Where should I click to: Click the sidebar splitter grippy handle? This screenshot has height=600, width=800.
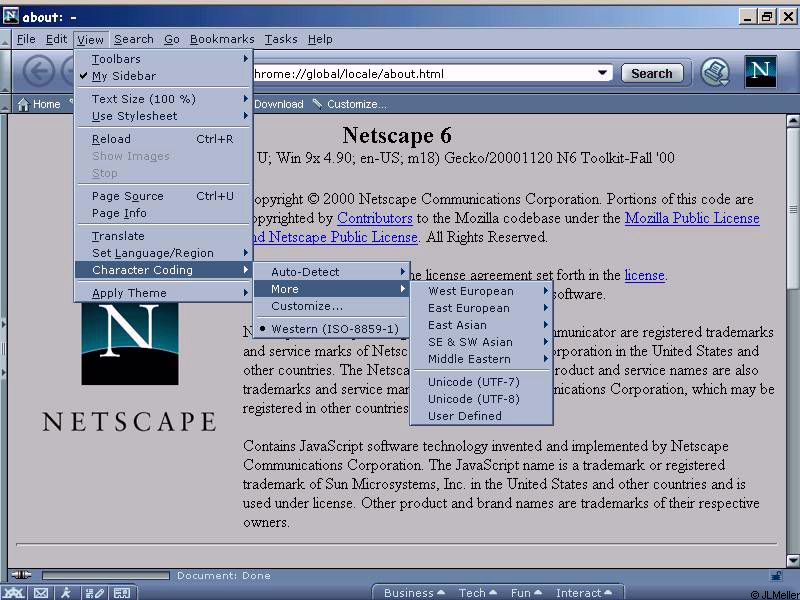(4, 348)
